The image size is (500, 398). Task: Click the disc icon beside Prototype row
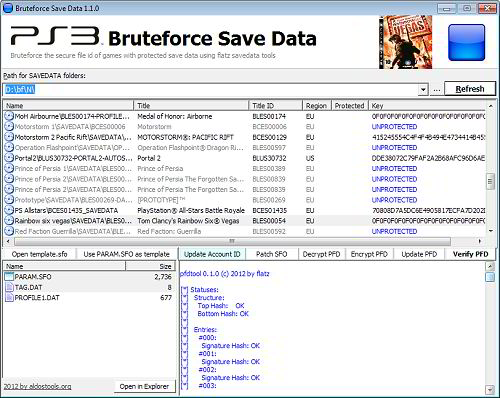[9, 200]
